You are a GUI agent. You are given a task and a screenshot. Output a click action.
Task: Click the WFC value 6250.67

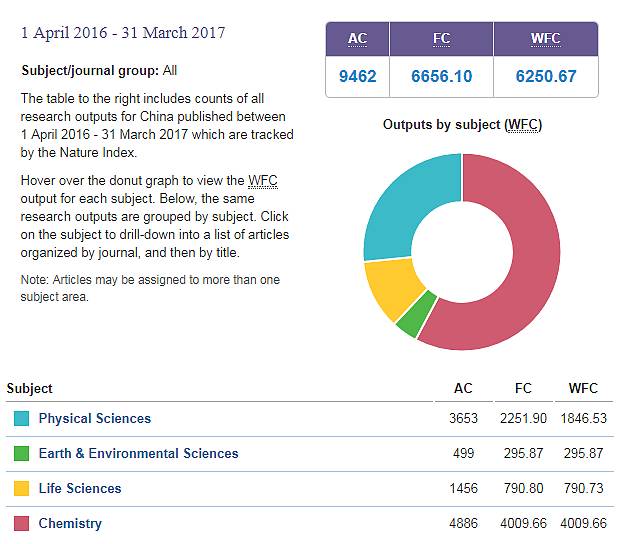(547, 76)
